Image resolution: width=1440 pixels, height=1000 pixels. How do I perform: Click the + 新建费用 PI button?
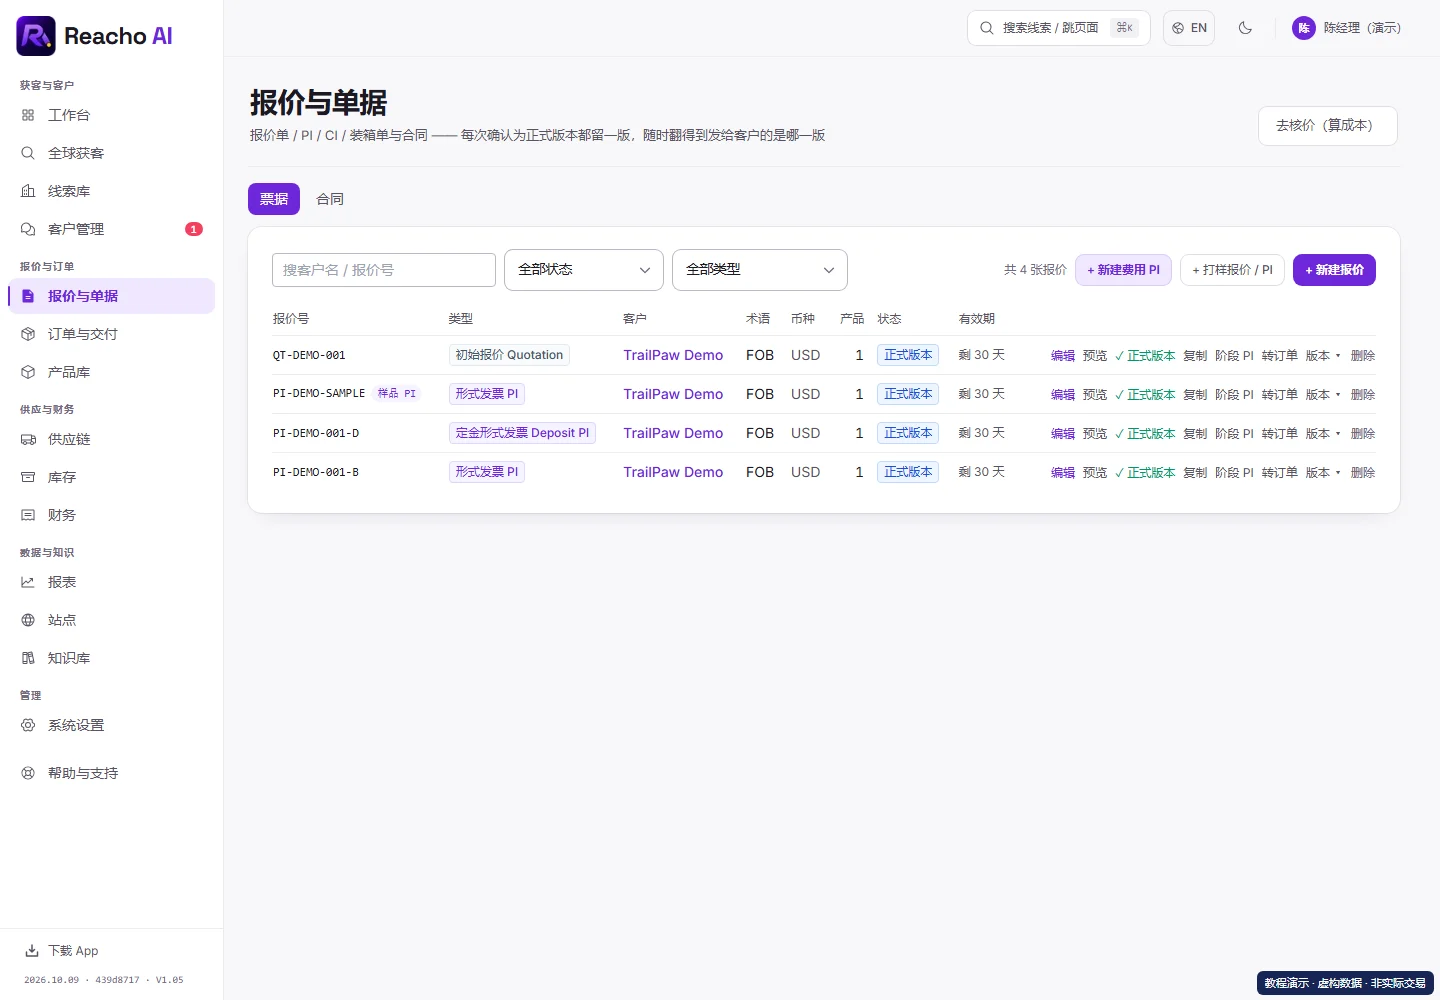(x=1123, y=270)
